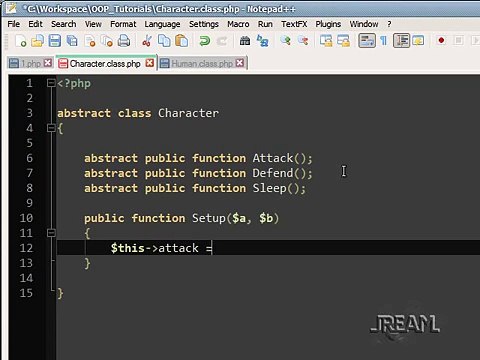The image size is (480, 360).
Task: Open the Settings menu
Action: pyautogui.click(x=204, y=24)
